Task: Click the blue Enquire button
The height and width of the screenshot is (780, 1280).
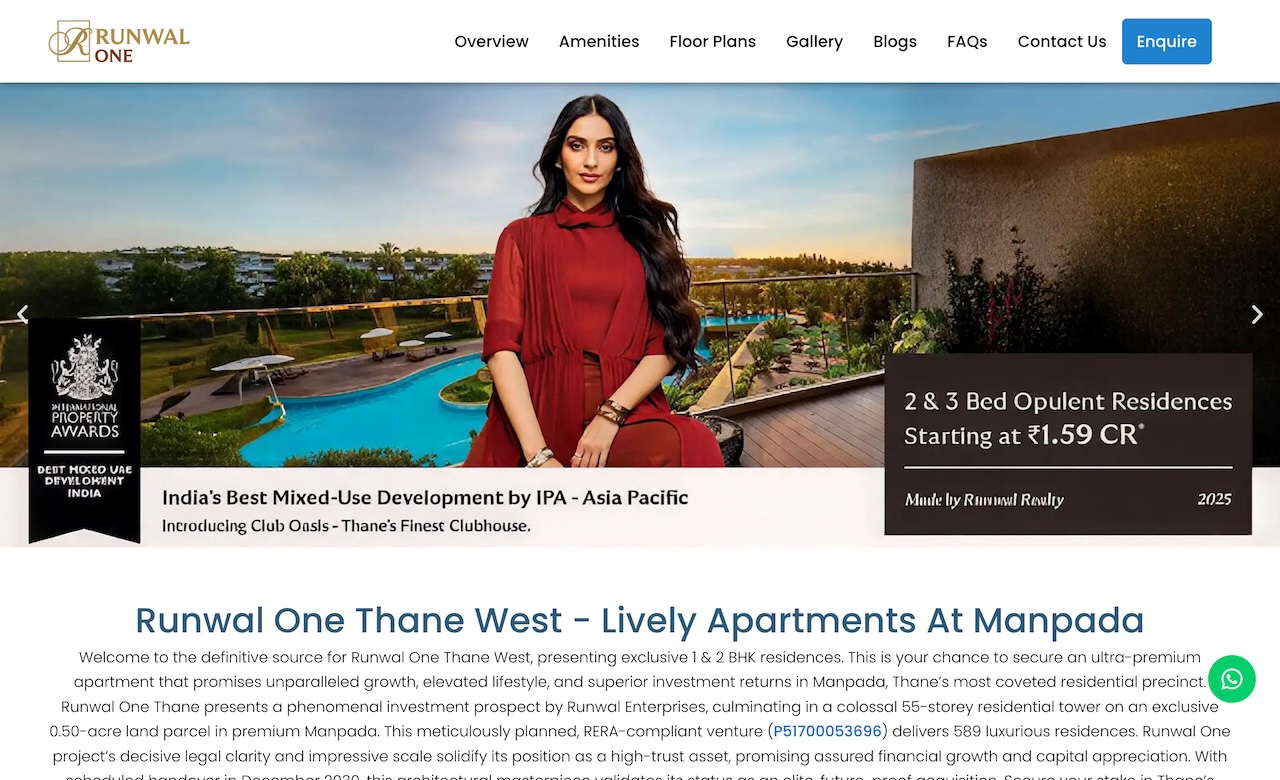Action: tap(1167, 41)
